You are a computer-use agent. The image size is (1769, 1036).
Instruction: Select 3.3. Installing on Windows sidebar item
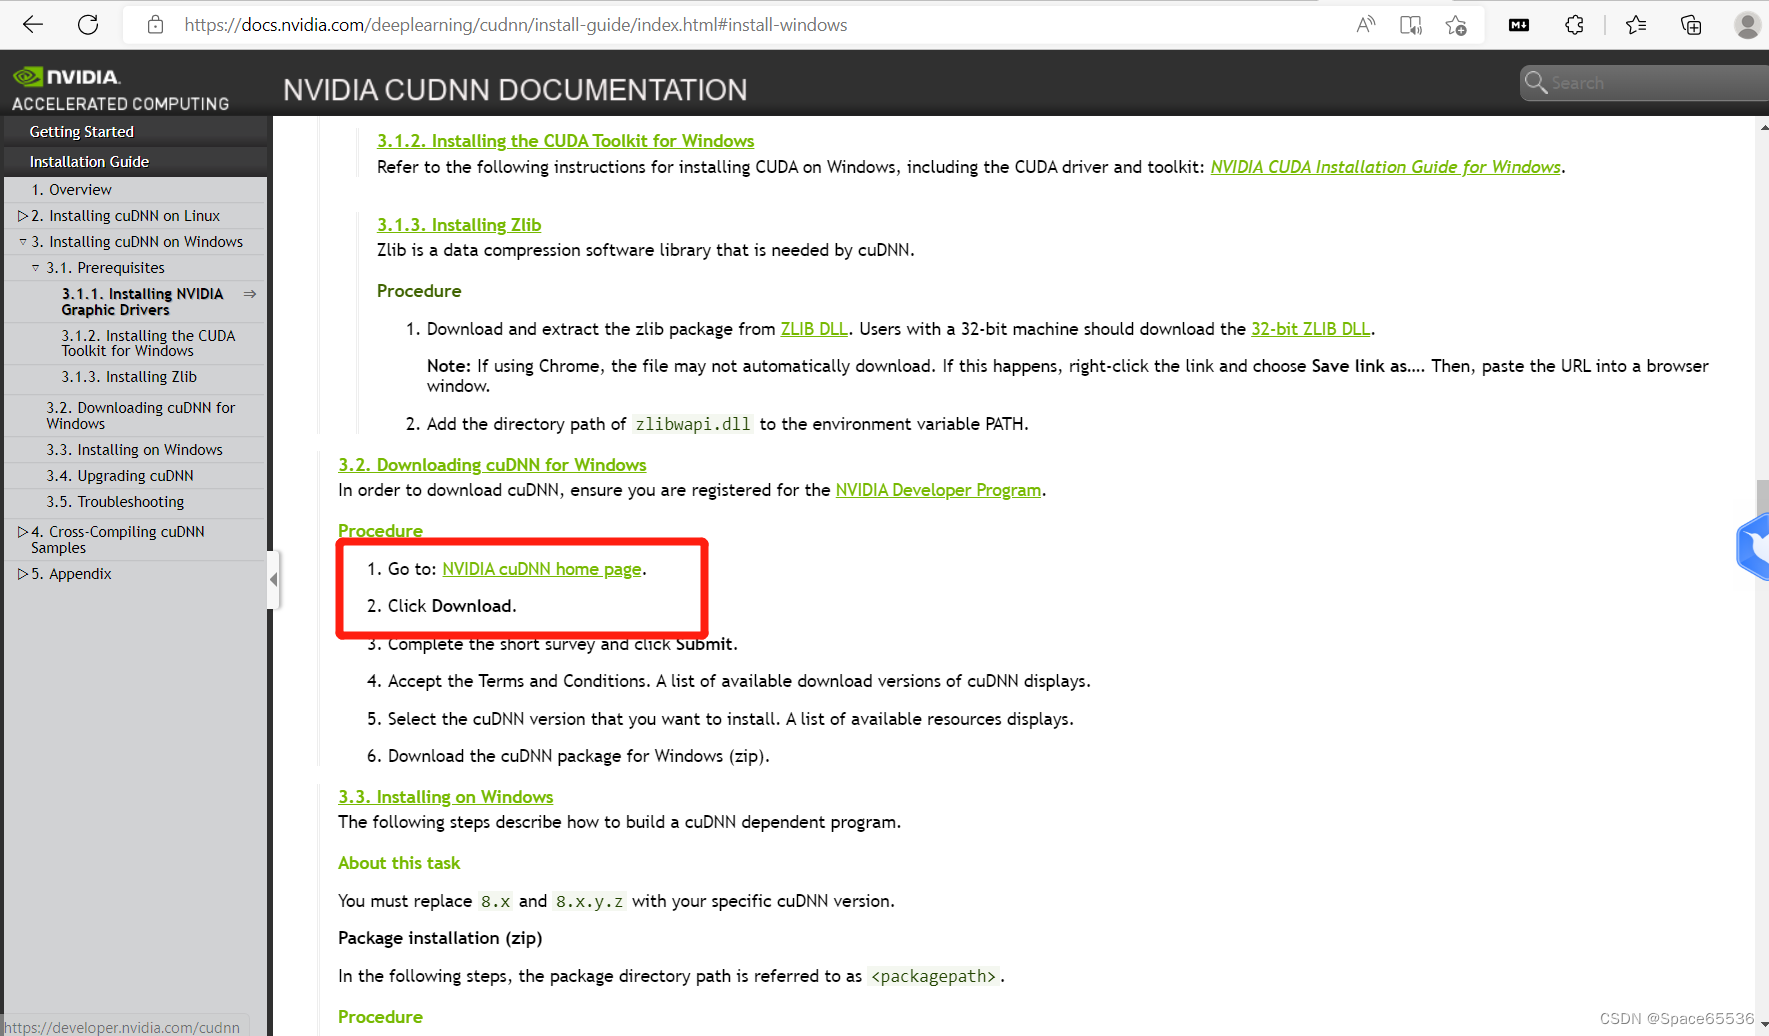[x=134, y=450]
